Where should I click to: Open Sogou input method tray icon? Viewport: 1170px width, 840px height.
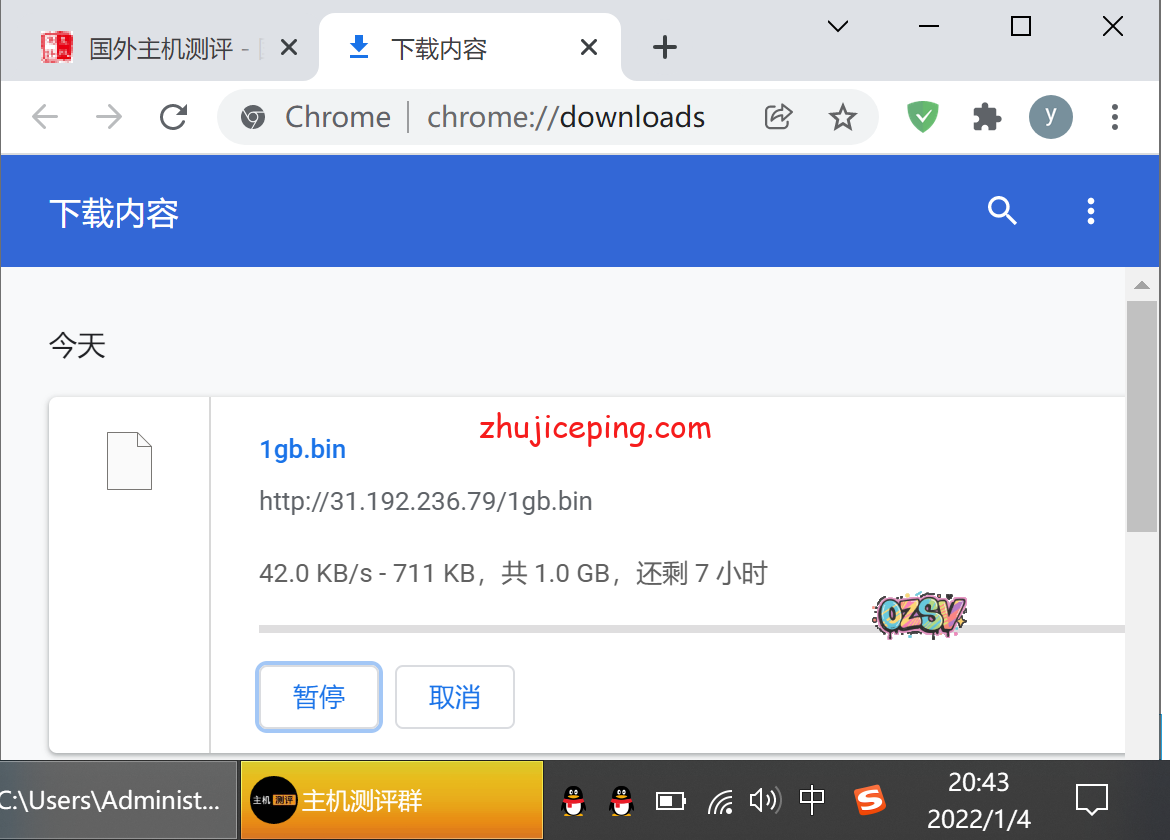(x=870, y=800)
